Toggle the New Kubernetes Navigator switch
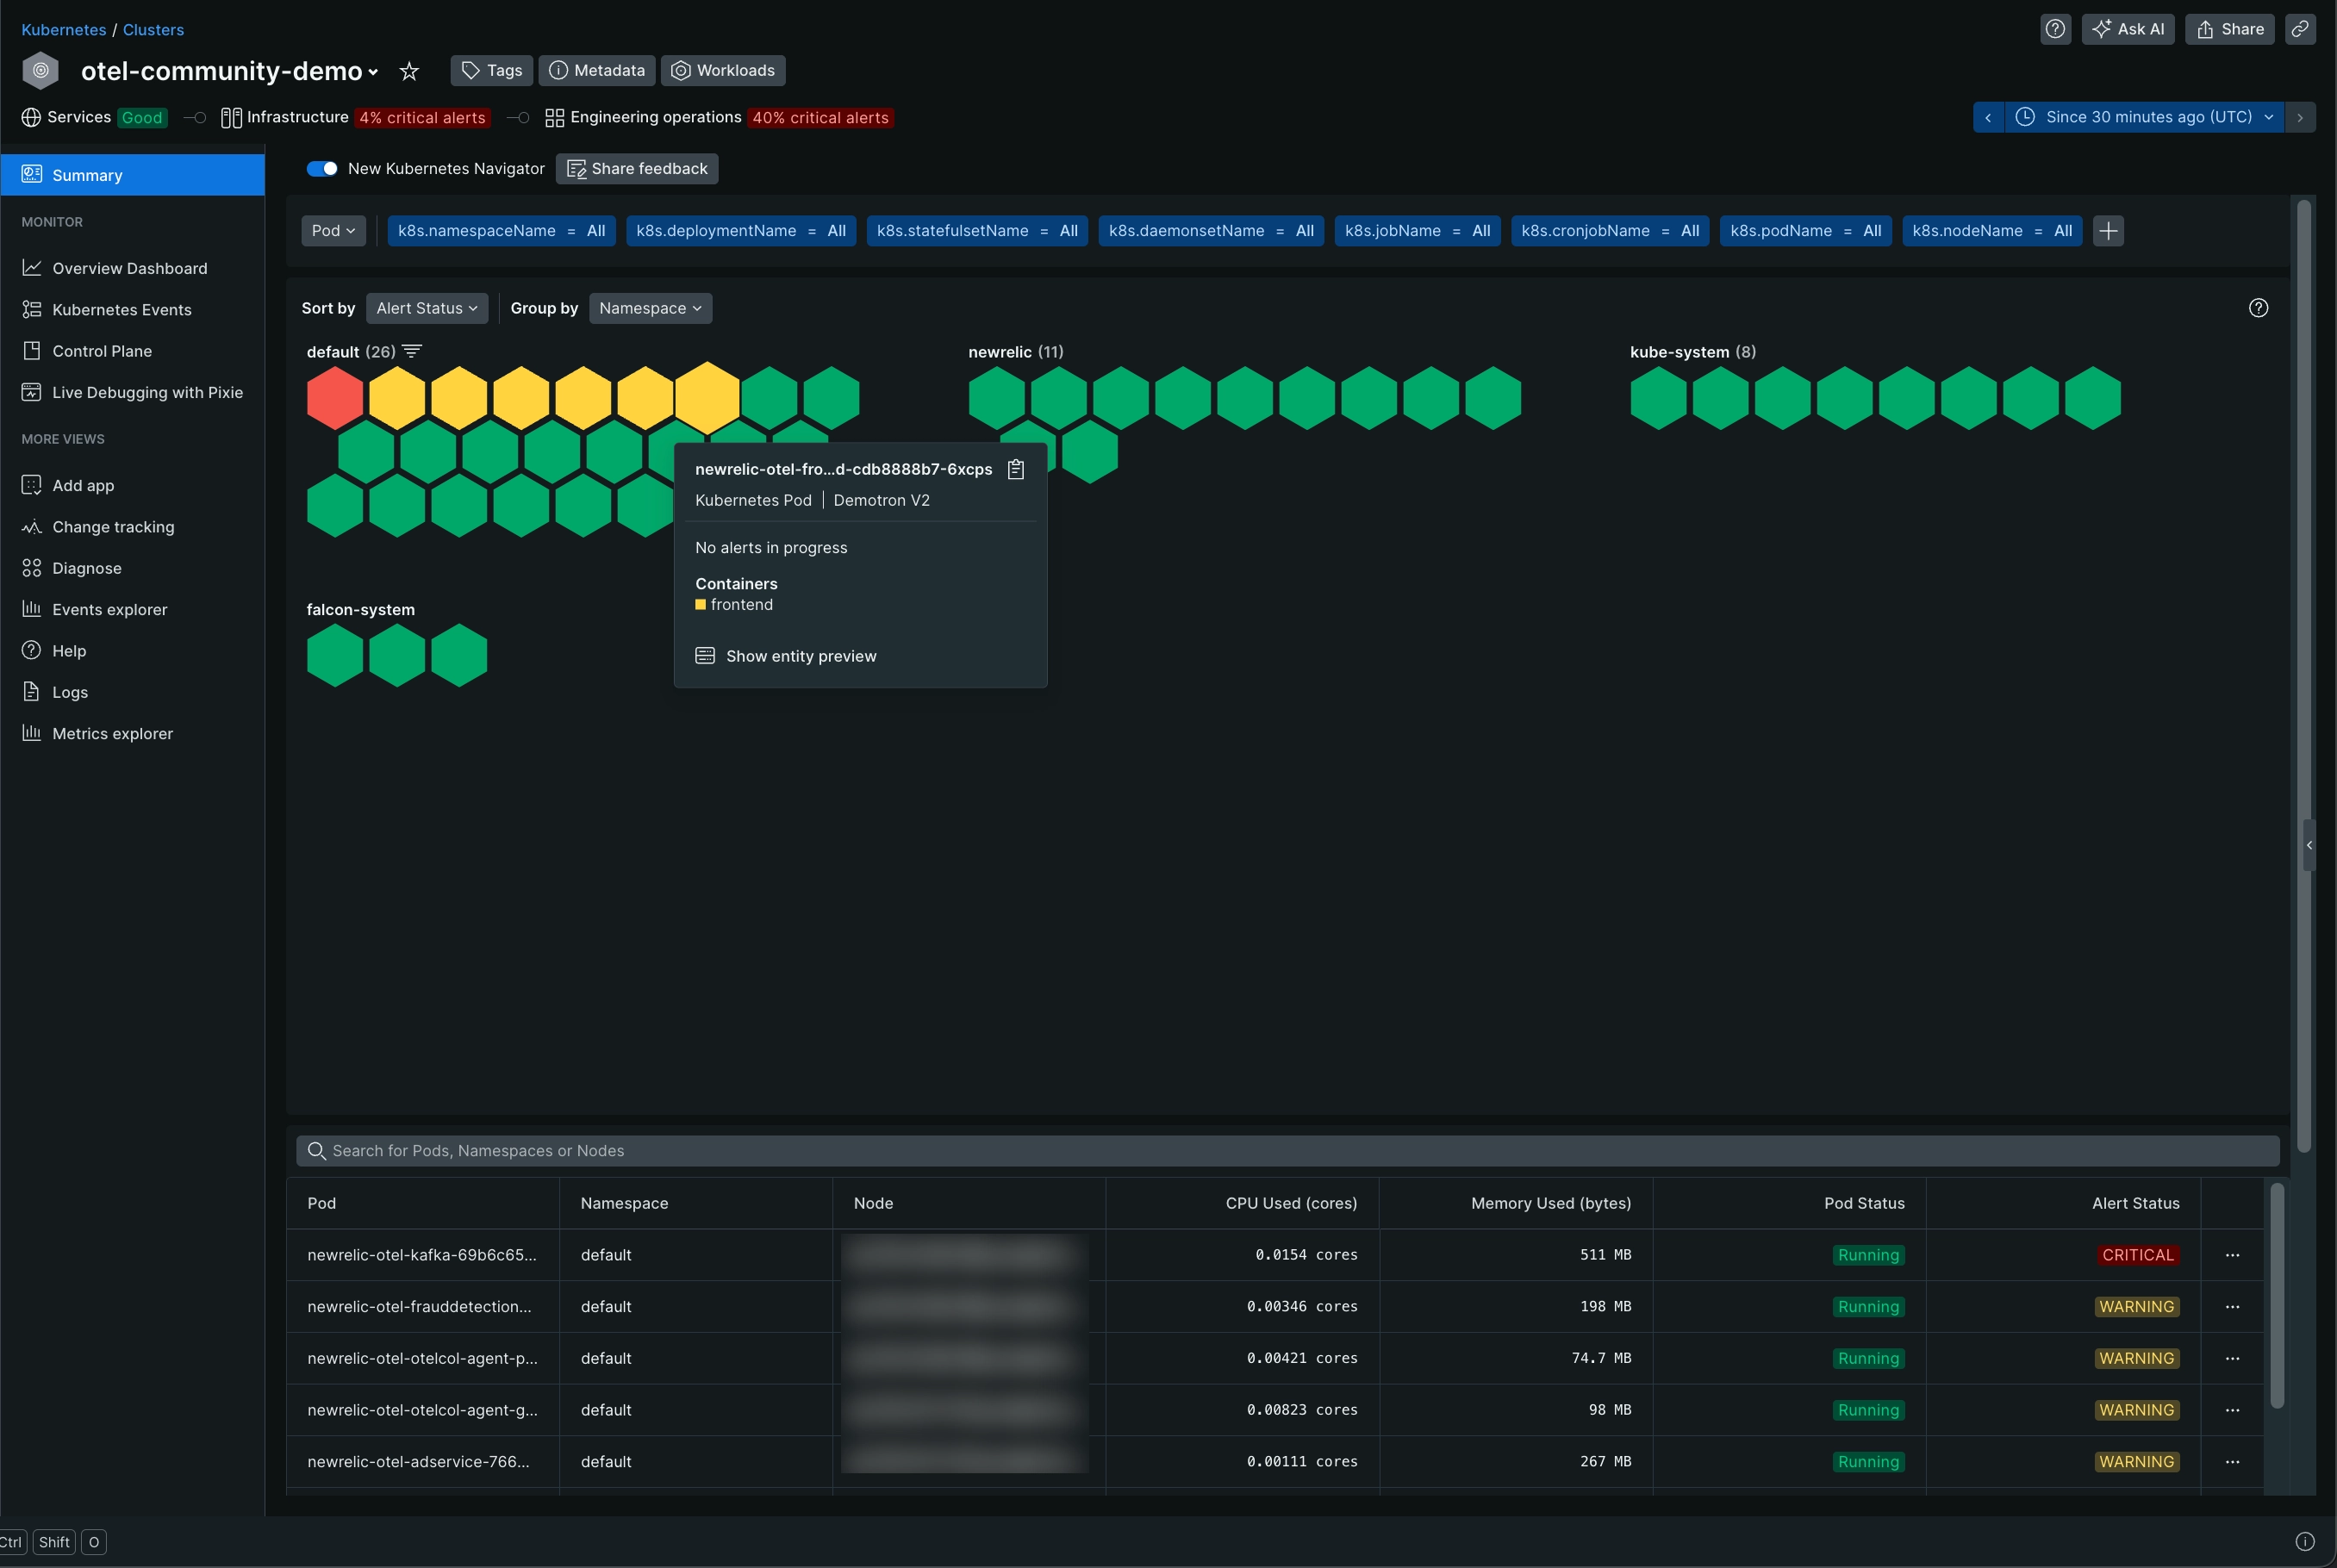 322,169
